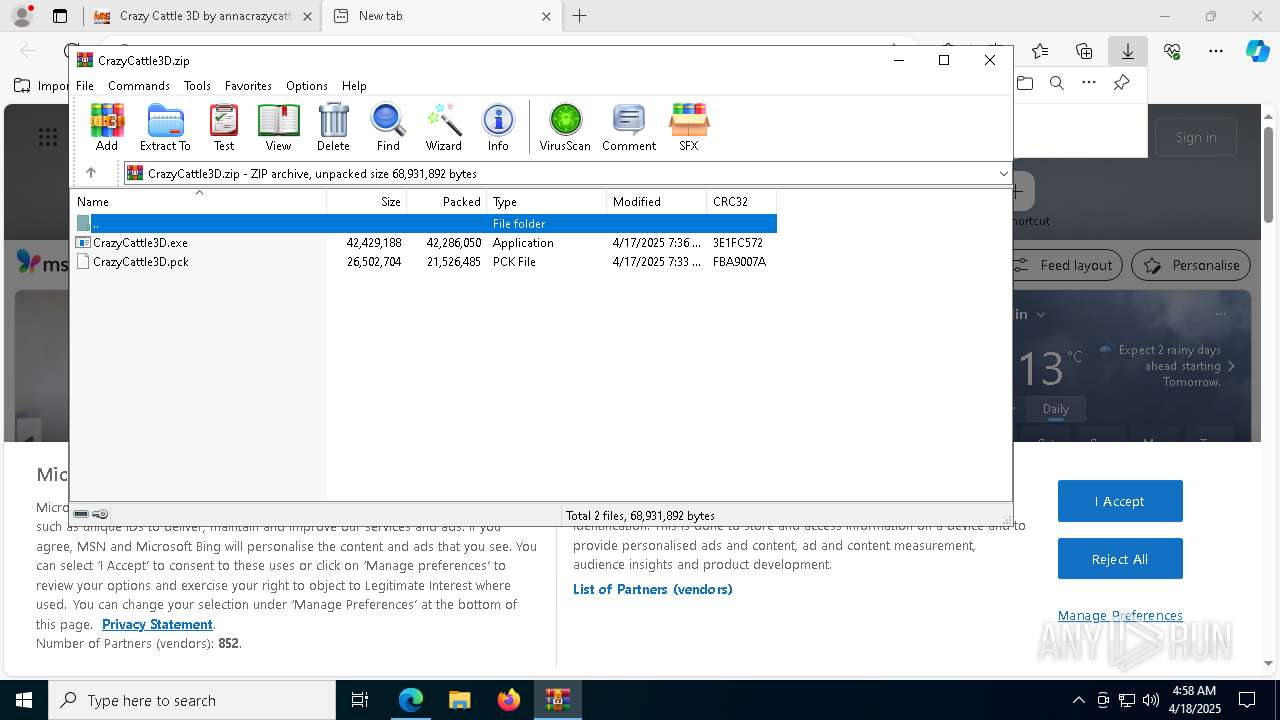Open Manage Preferences link
This screenshot has height=720, width=1280.
(1120, 615)
